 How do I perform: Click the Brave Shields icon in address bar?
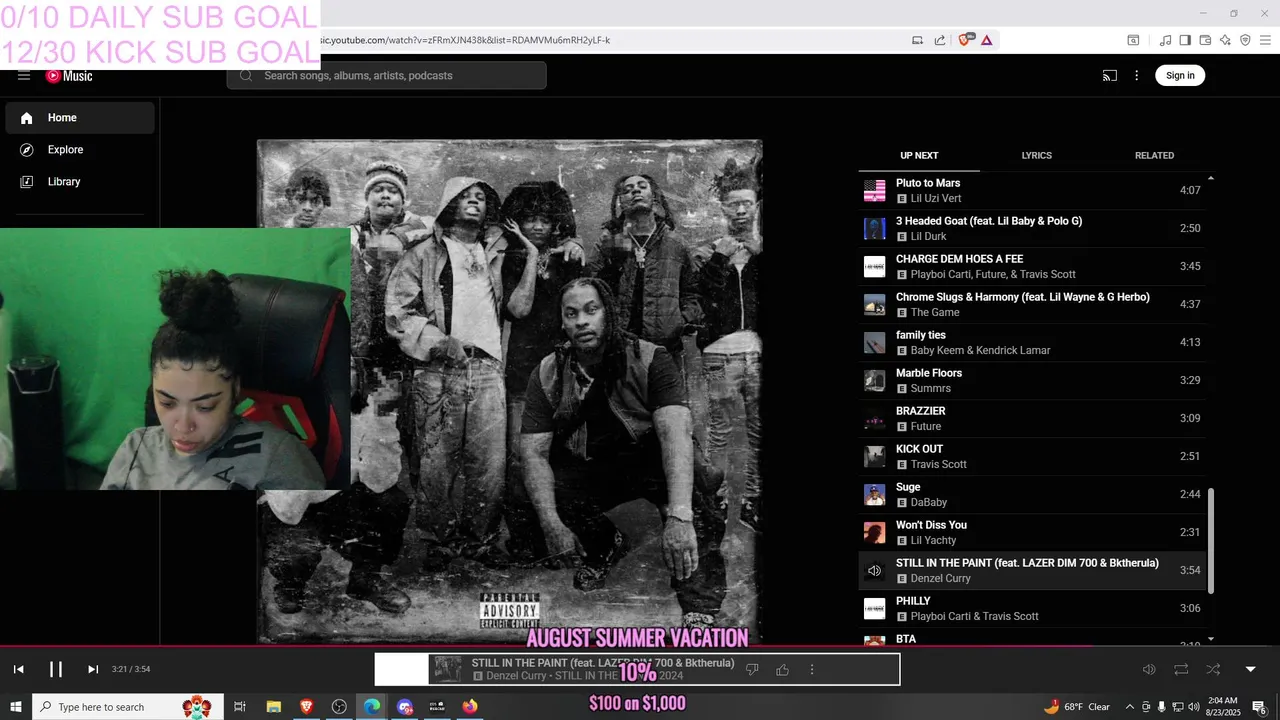[x=965, y=40]
